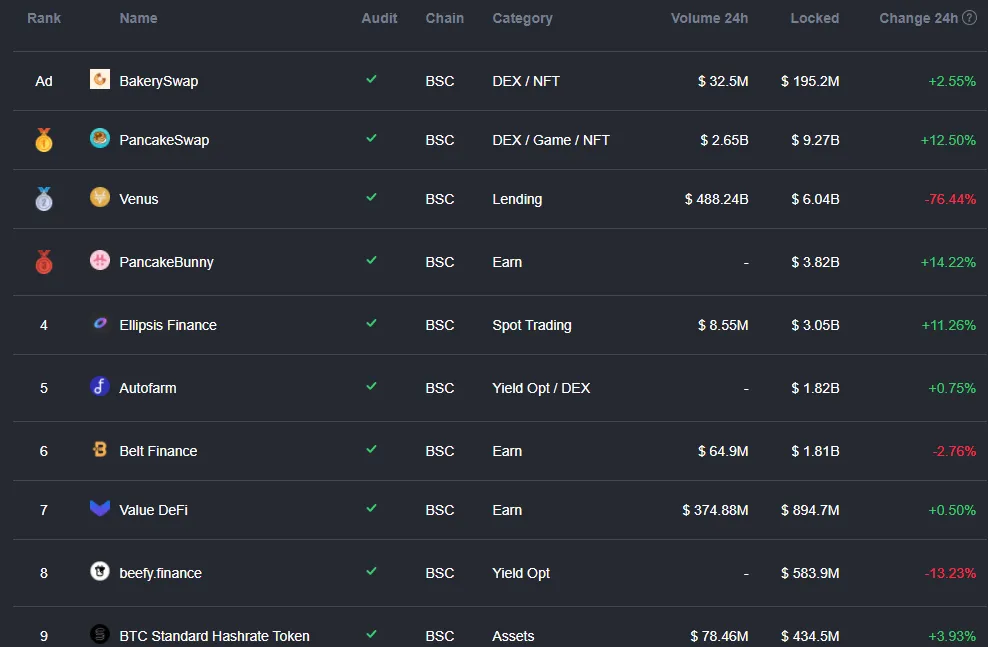
Task: Open the BTC Standard Hashrate Token link
Action: point(214,636)
